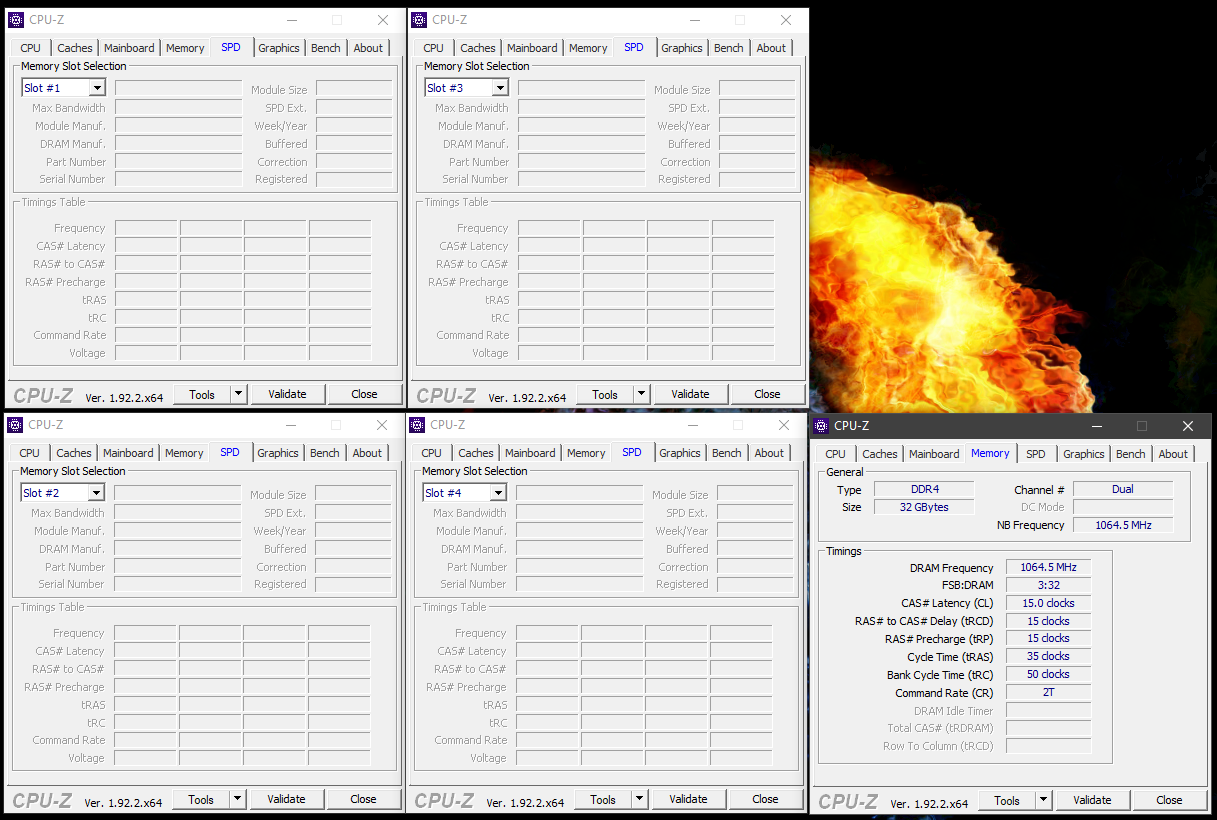Click Close button in Slot #3 window
Screen dimensions: 1217x820
(767, 394)
